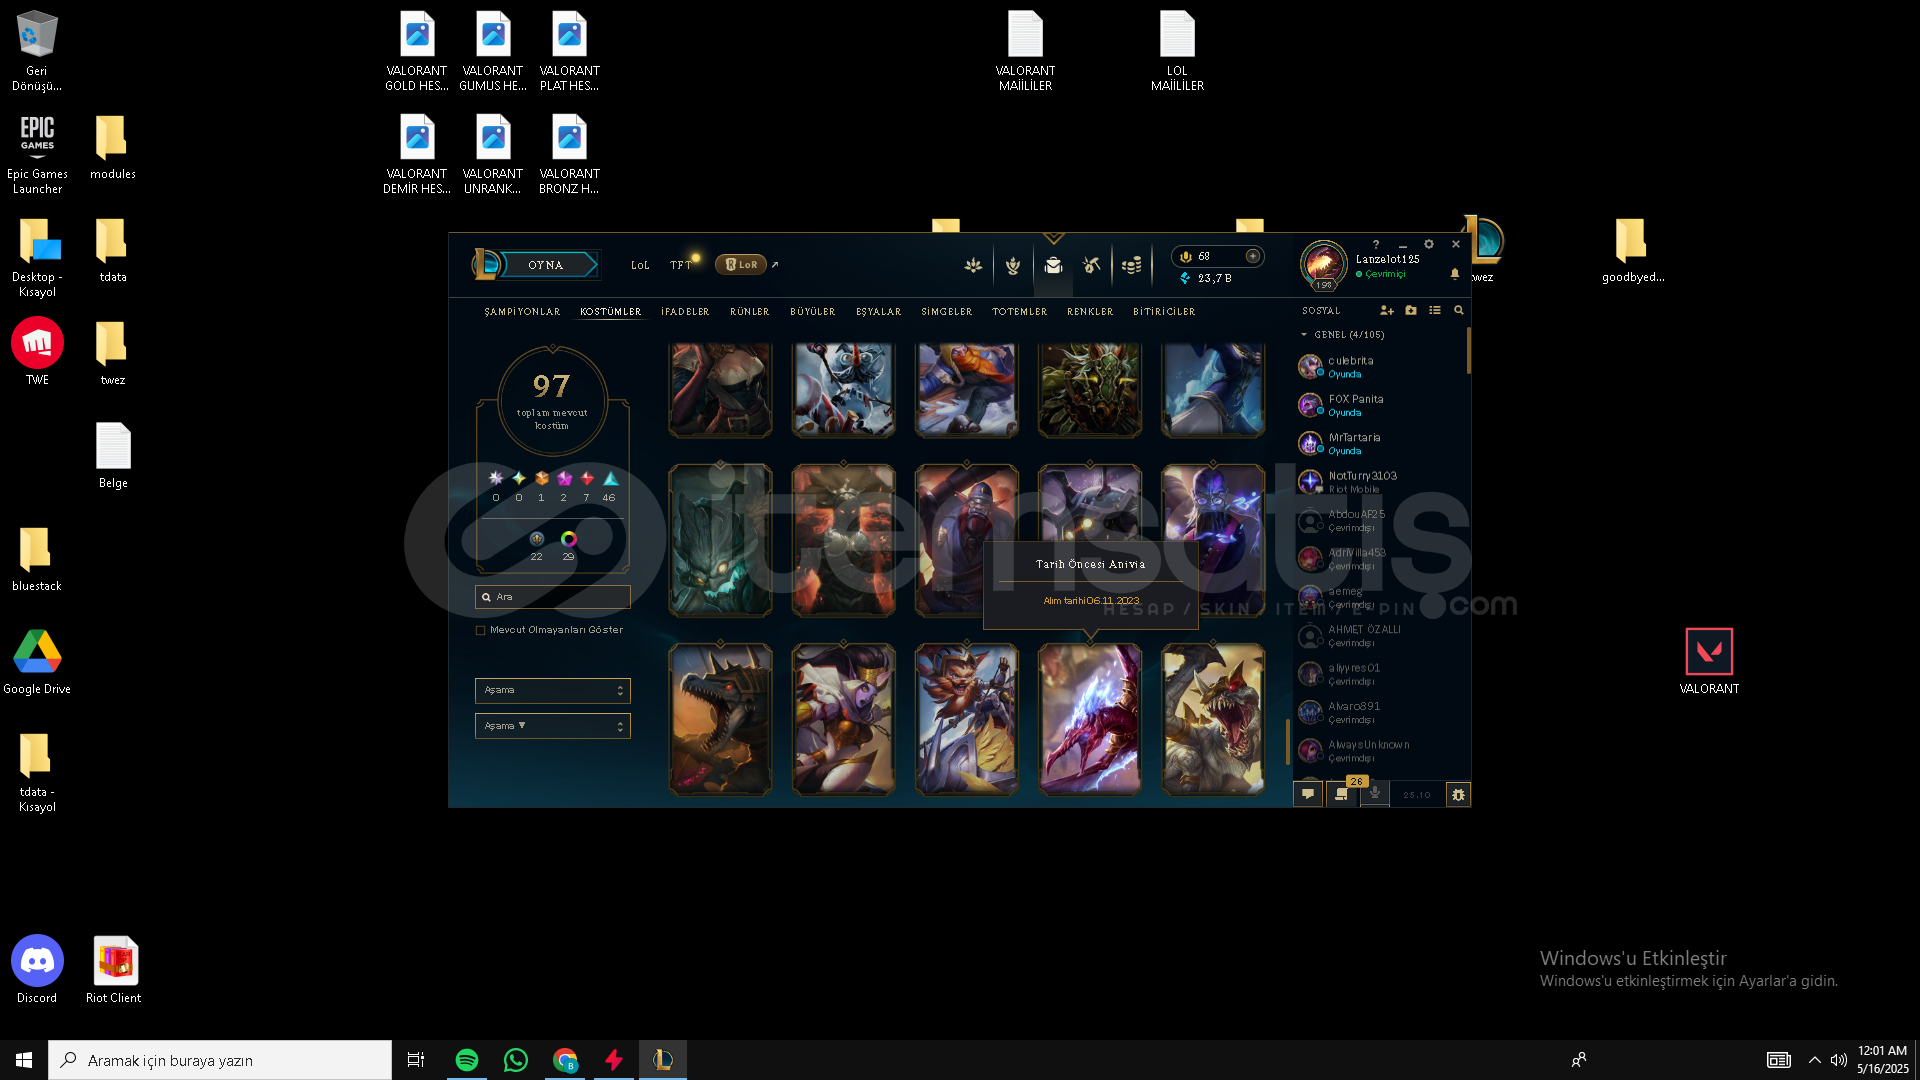Click the League logo next to OYNA
Viewport: 1920px width, 1080px height.
point(486,264)
